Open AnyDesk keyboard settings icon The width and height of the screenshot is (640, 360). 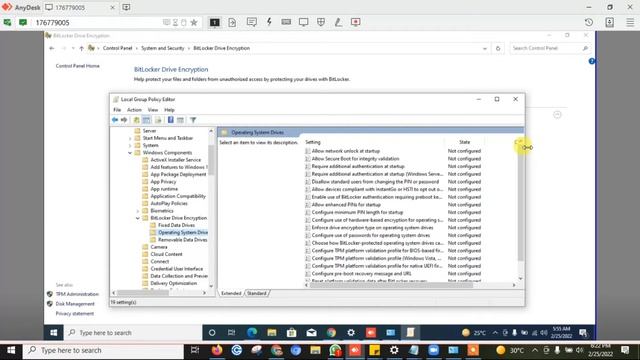(286, 22)
